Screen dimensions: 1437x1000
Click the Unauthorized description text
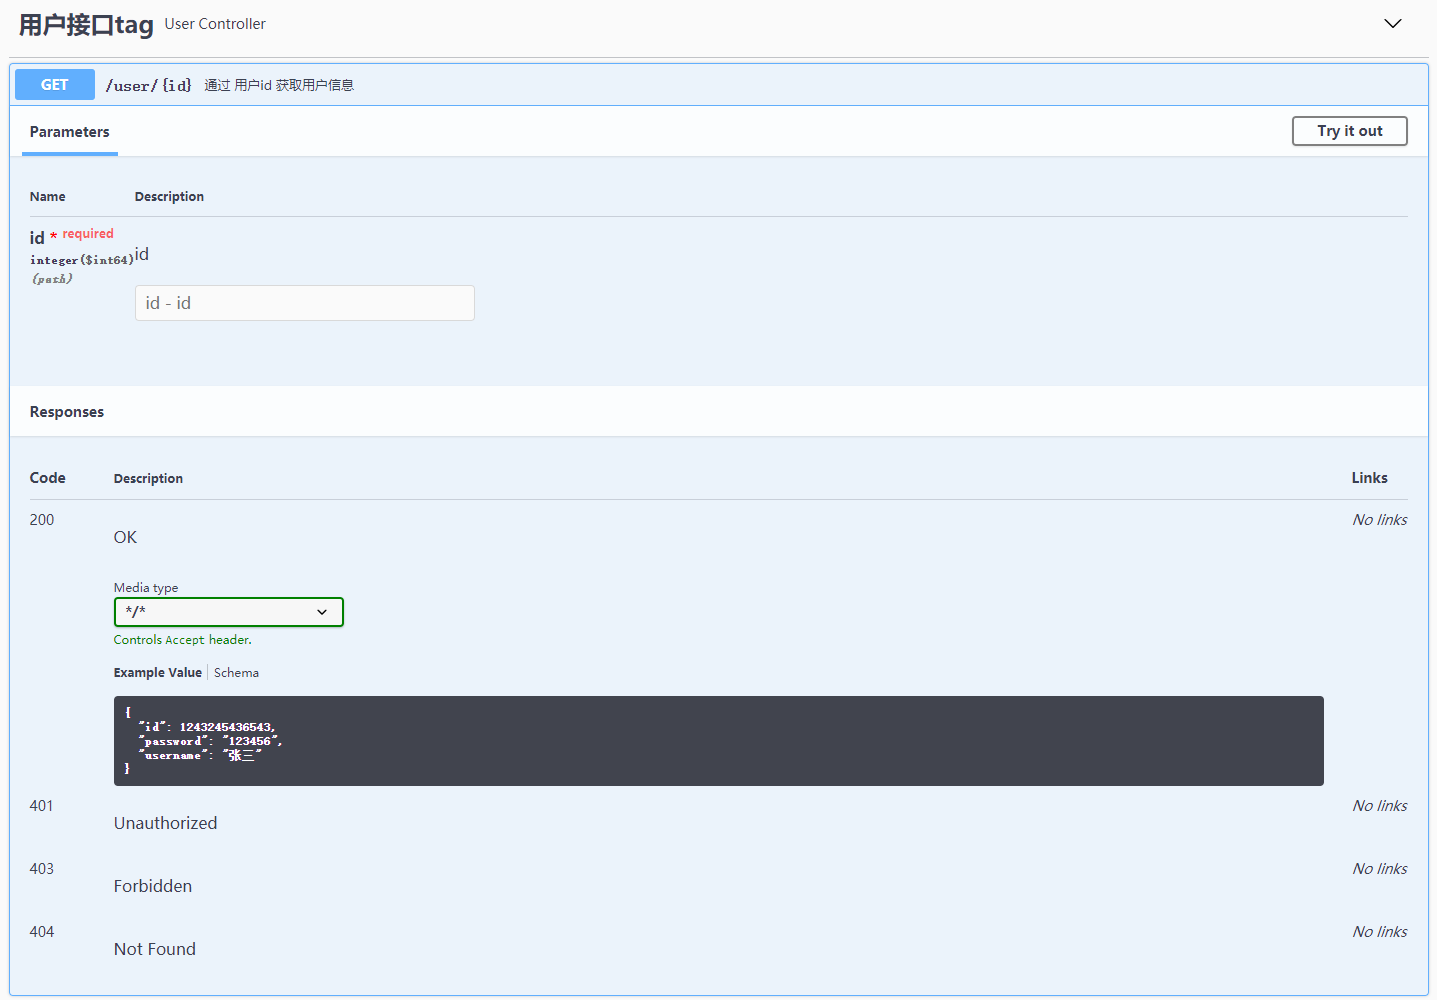165,823
